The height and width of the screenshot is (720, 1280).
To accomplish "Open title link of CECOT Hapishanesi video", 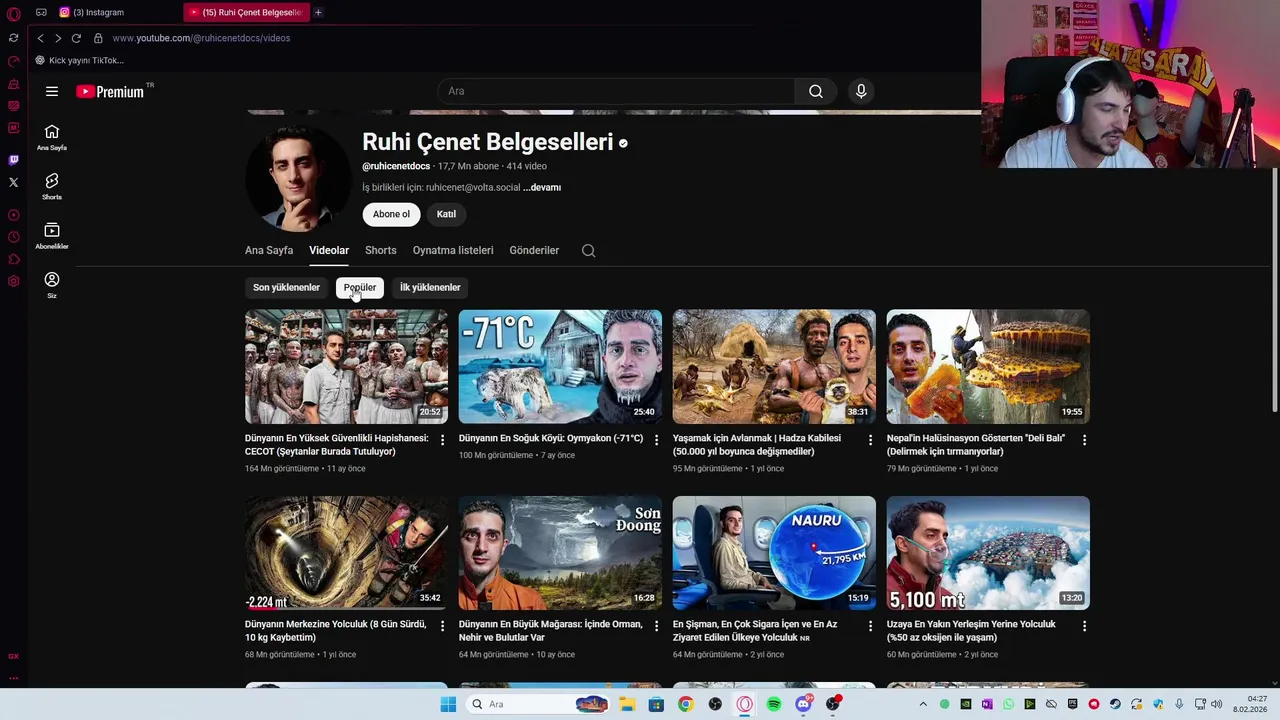I will [x=337, y=445].
